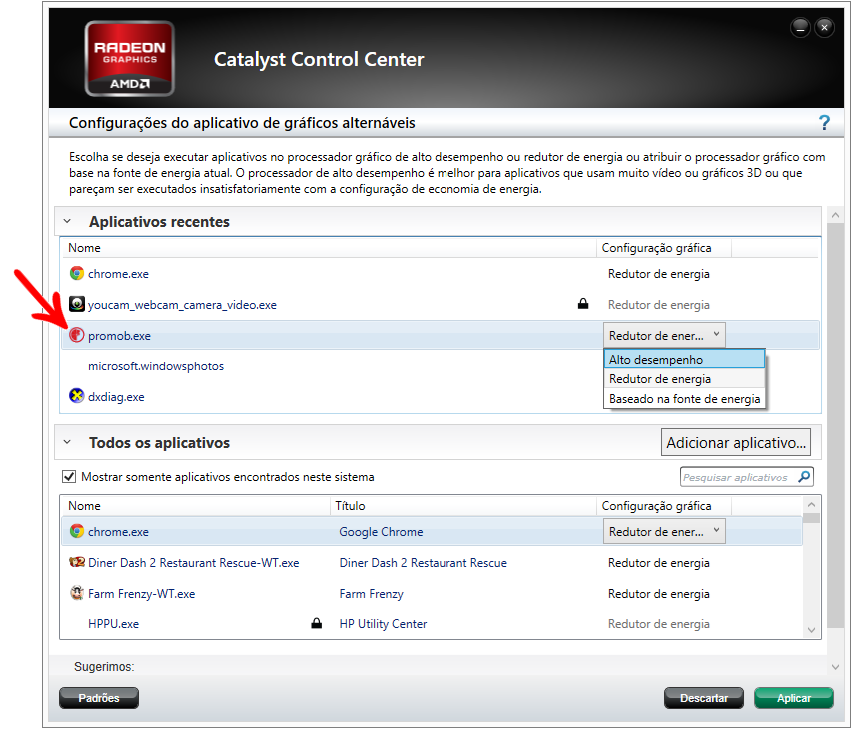This screenshot has width=856, height=740.
Task: Click the dxdiag.exe app icon
Action: tap(76, 396)
